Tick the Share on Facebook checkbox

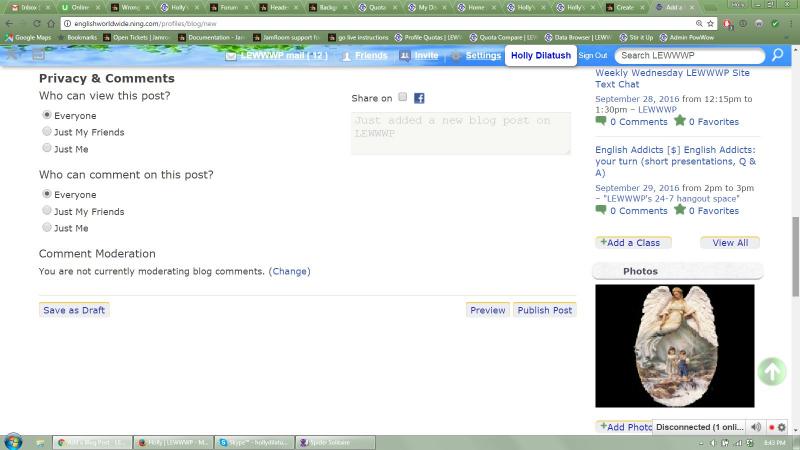coord(403,97)
